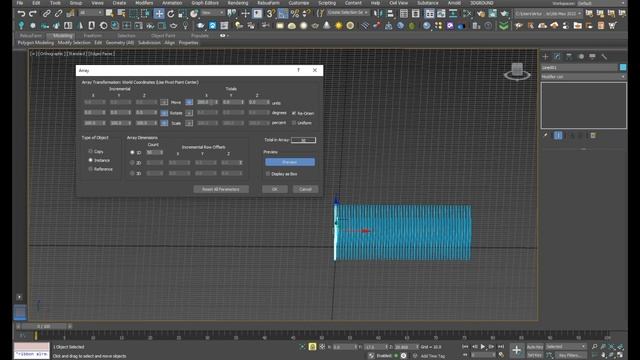
Task: Click the time slider frame handle
Action: [x=44, y=326]
